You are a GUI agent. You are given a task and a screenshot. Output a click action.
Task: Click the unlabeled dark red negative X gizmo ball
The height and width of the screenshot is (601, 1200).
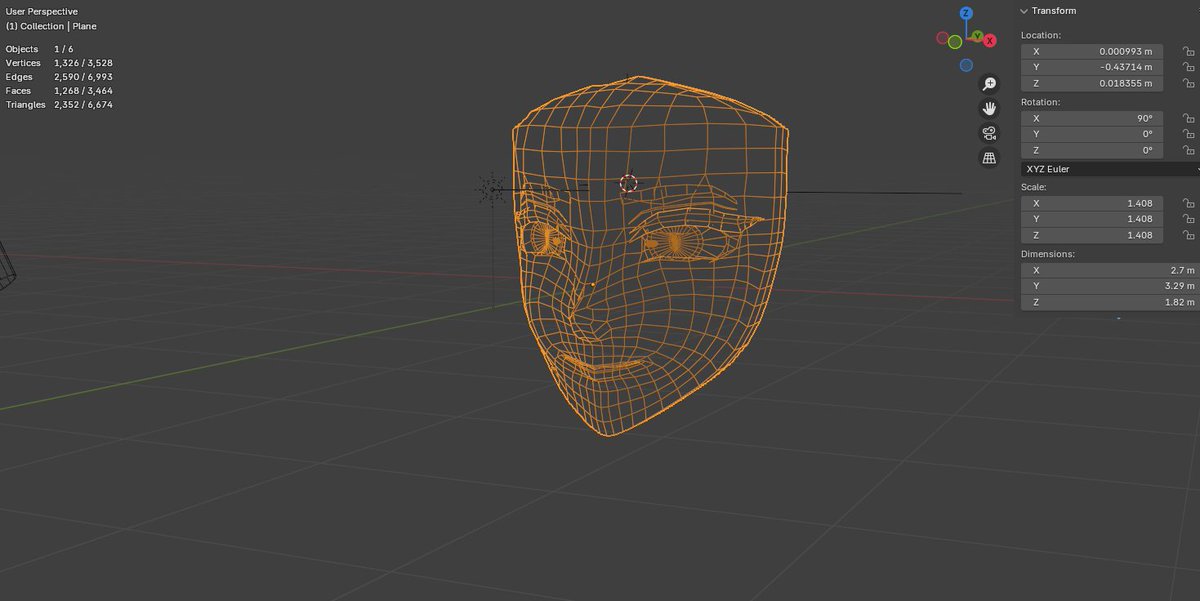(x=942, y=38)
